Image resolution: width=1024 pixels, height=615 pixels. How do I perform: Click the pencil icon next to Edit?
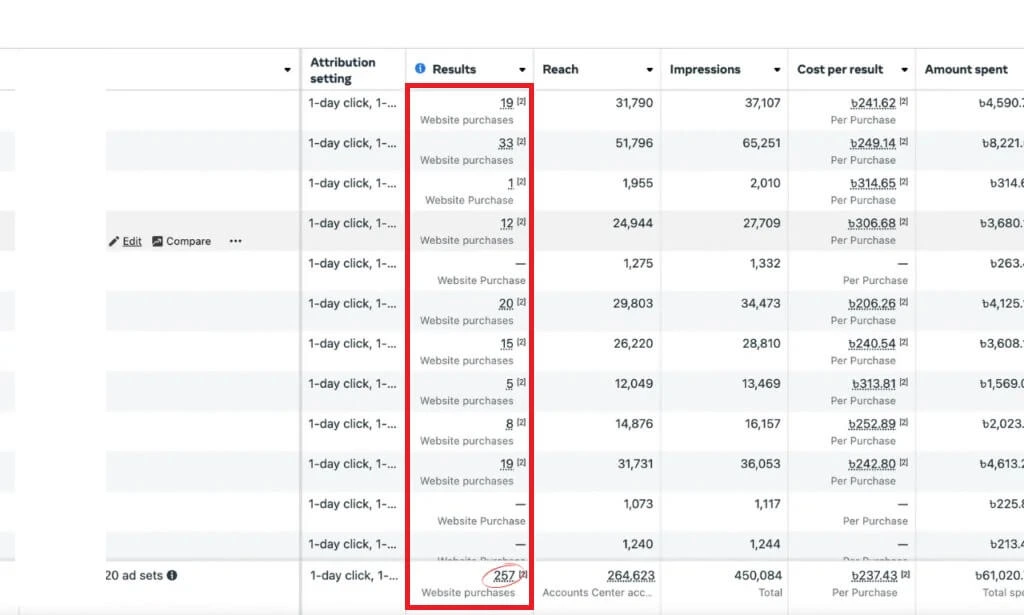114,241
